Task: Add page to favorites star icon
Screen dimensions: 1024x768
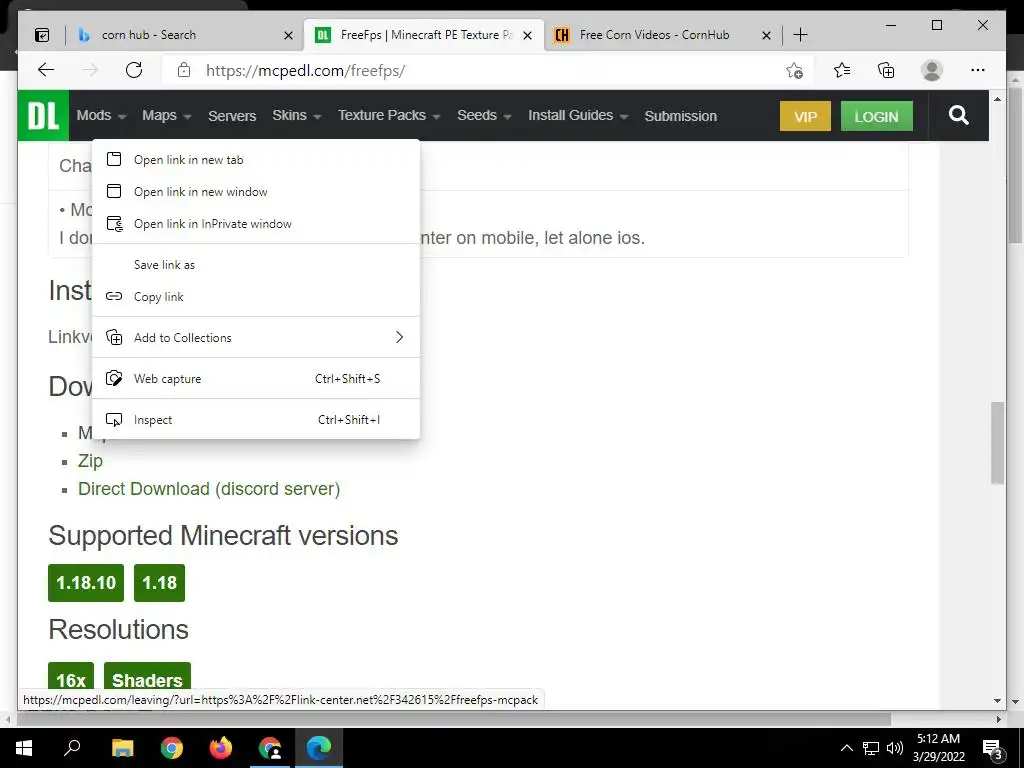Action: pos(794,70)
